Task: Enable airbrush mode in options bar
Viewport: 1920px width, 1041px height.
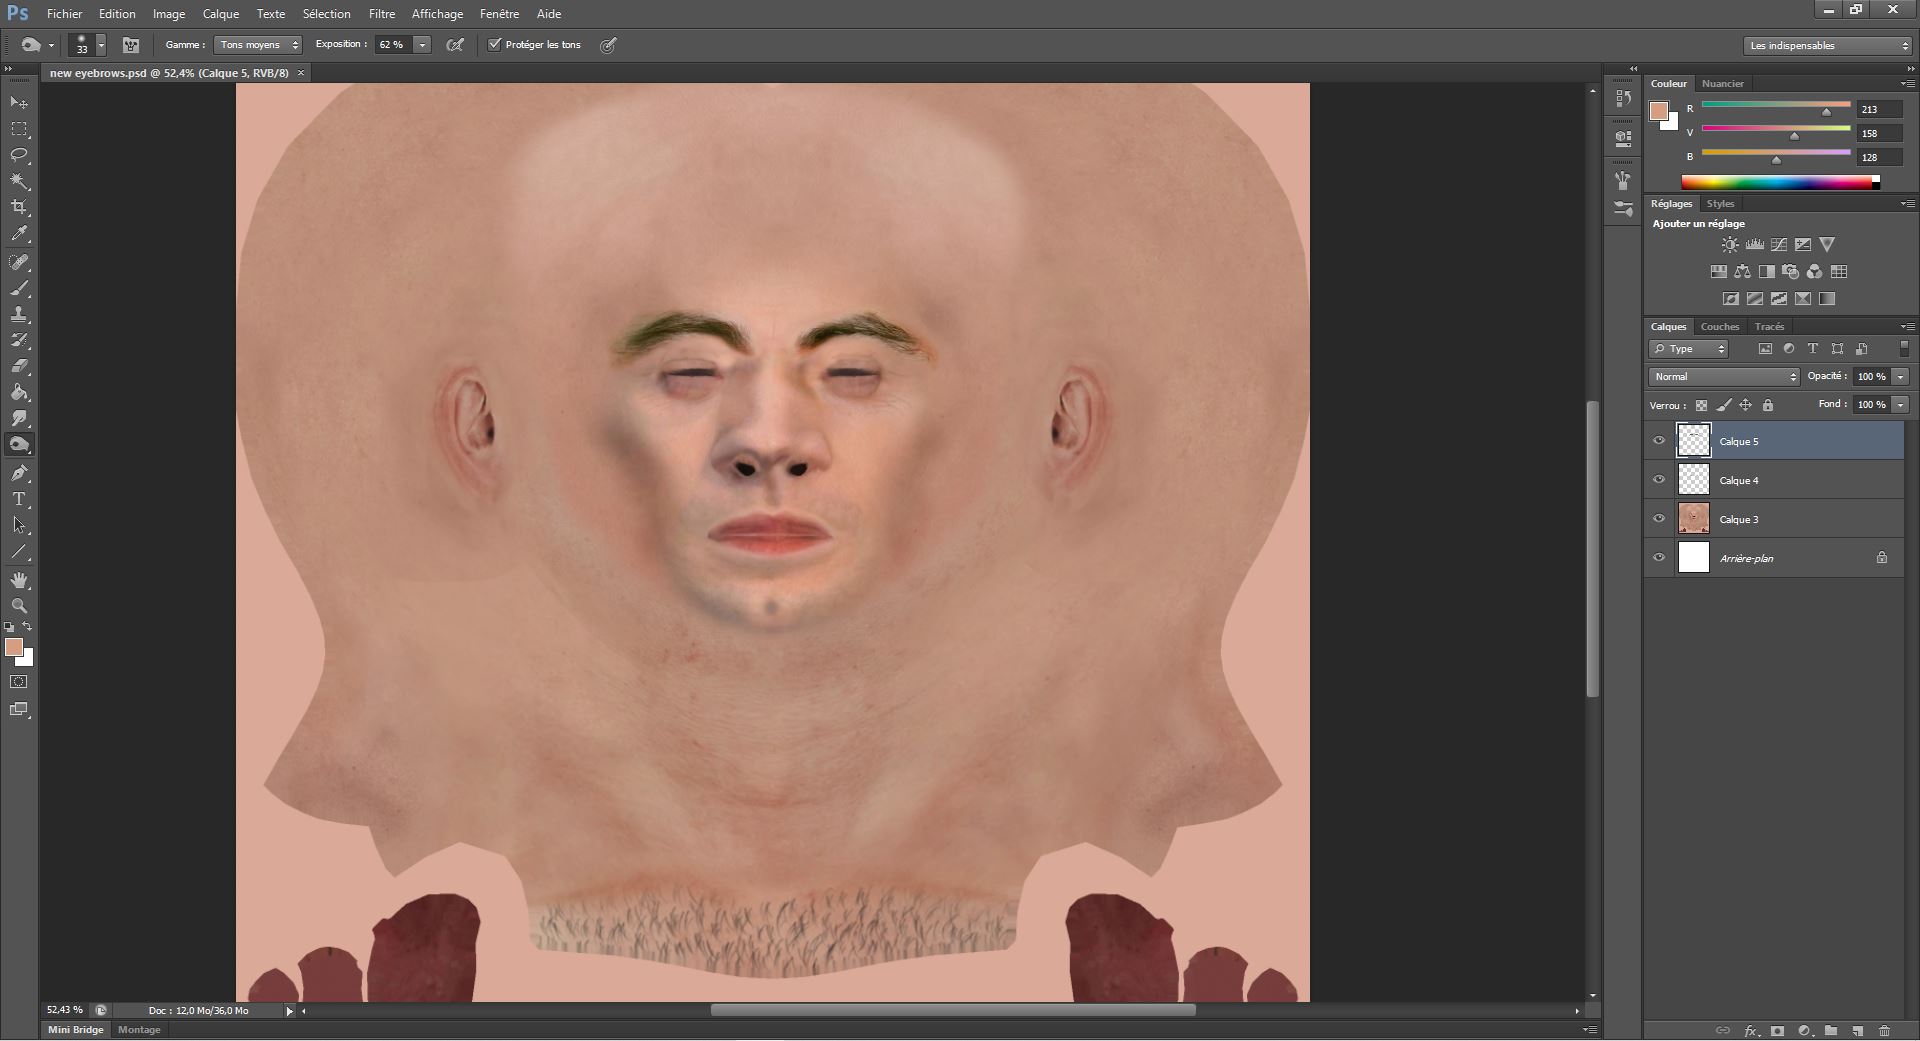Action: [x=455, y=45]
